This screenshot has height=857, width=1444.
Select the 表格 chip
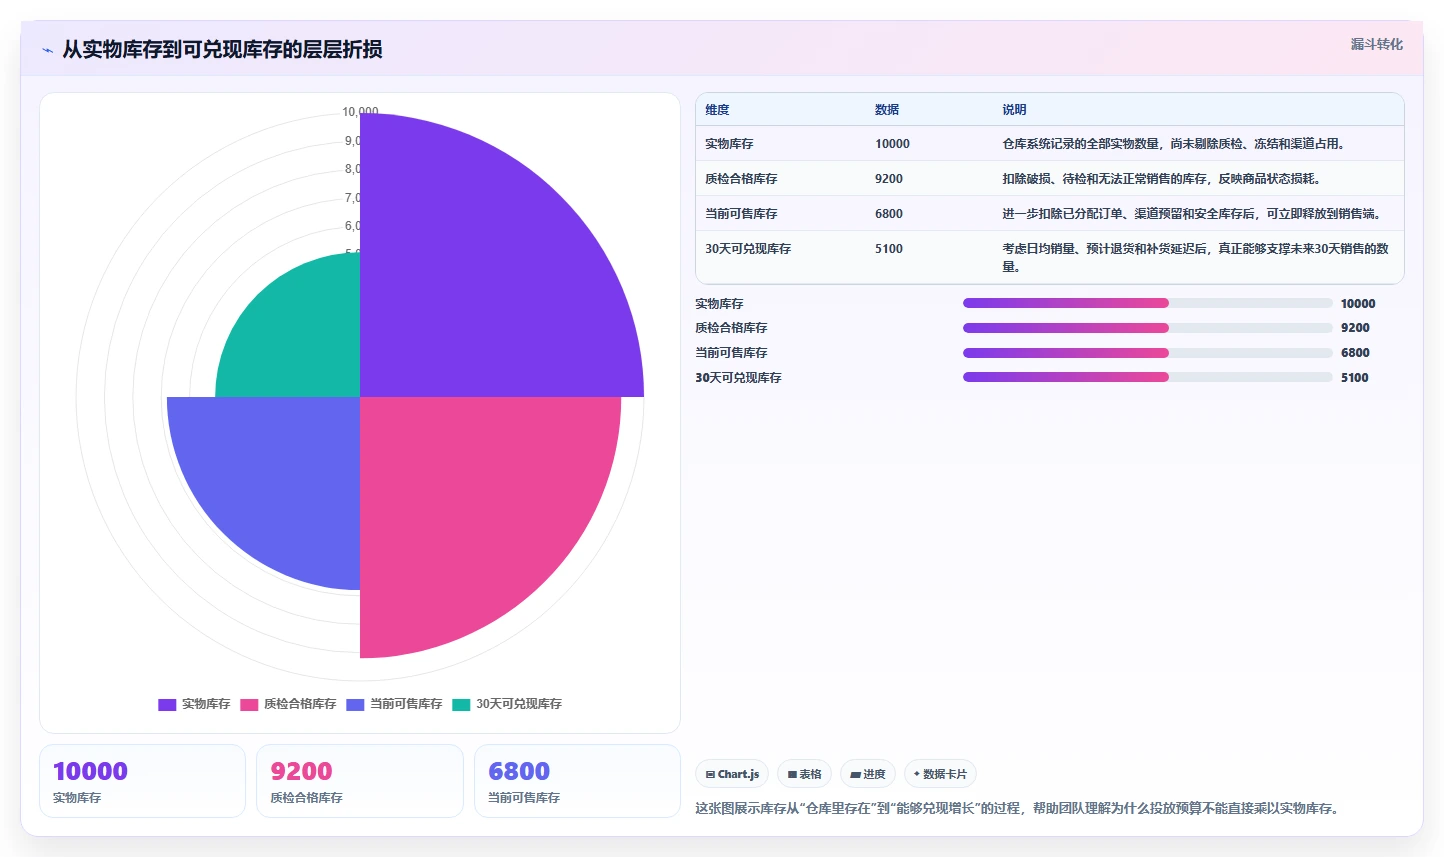click(804, 774)
